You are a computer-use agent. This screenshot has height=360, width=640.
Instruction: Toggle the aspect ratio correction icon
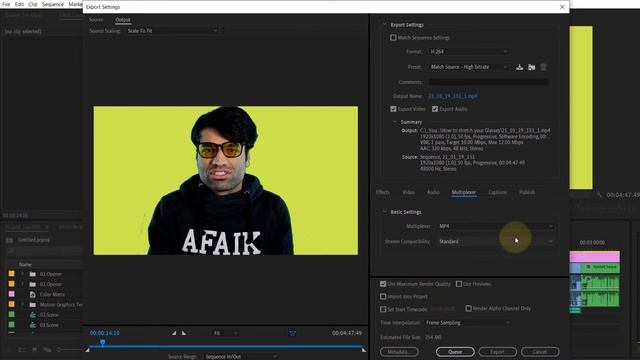coord(293,333)
